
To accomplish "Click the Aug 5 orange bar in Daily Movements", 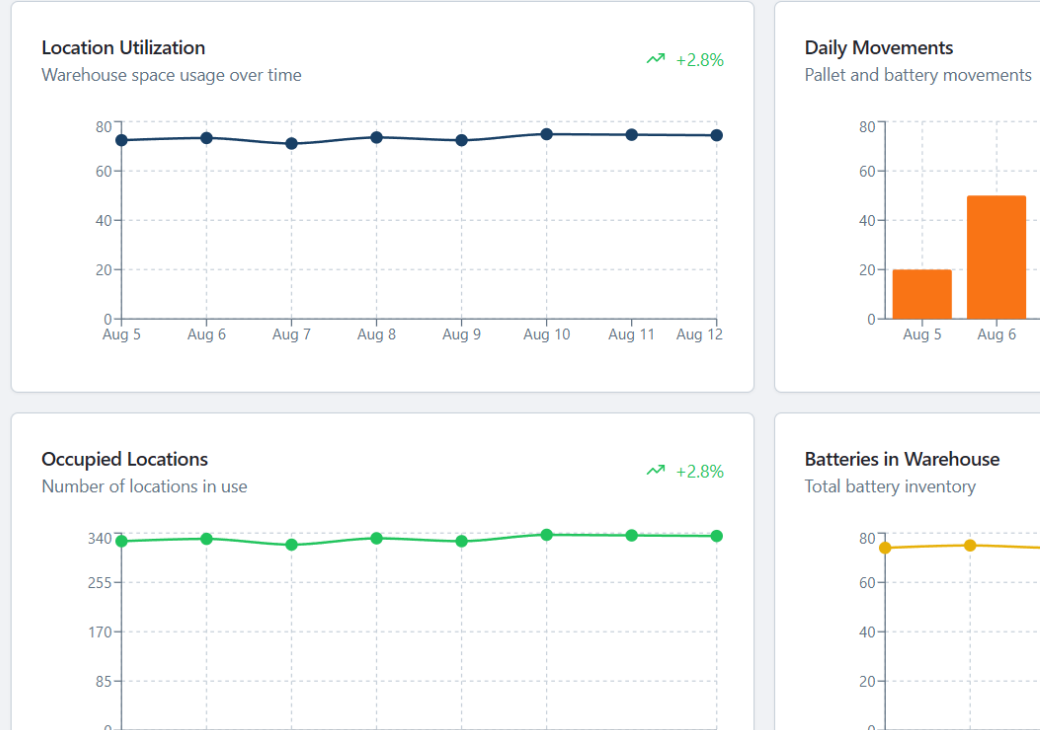I will 922,294.
